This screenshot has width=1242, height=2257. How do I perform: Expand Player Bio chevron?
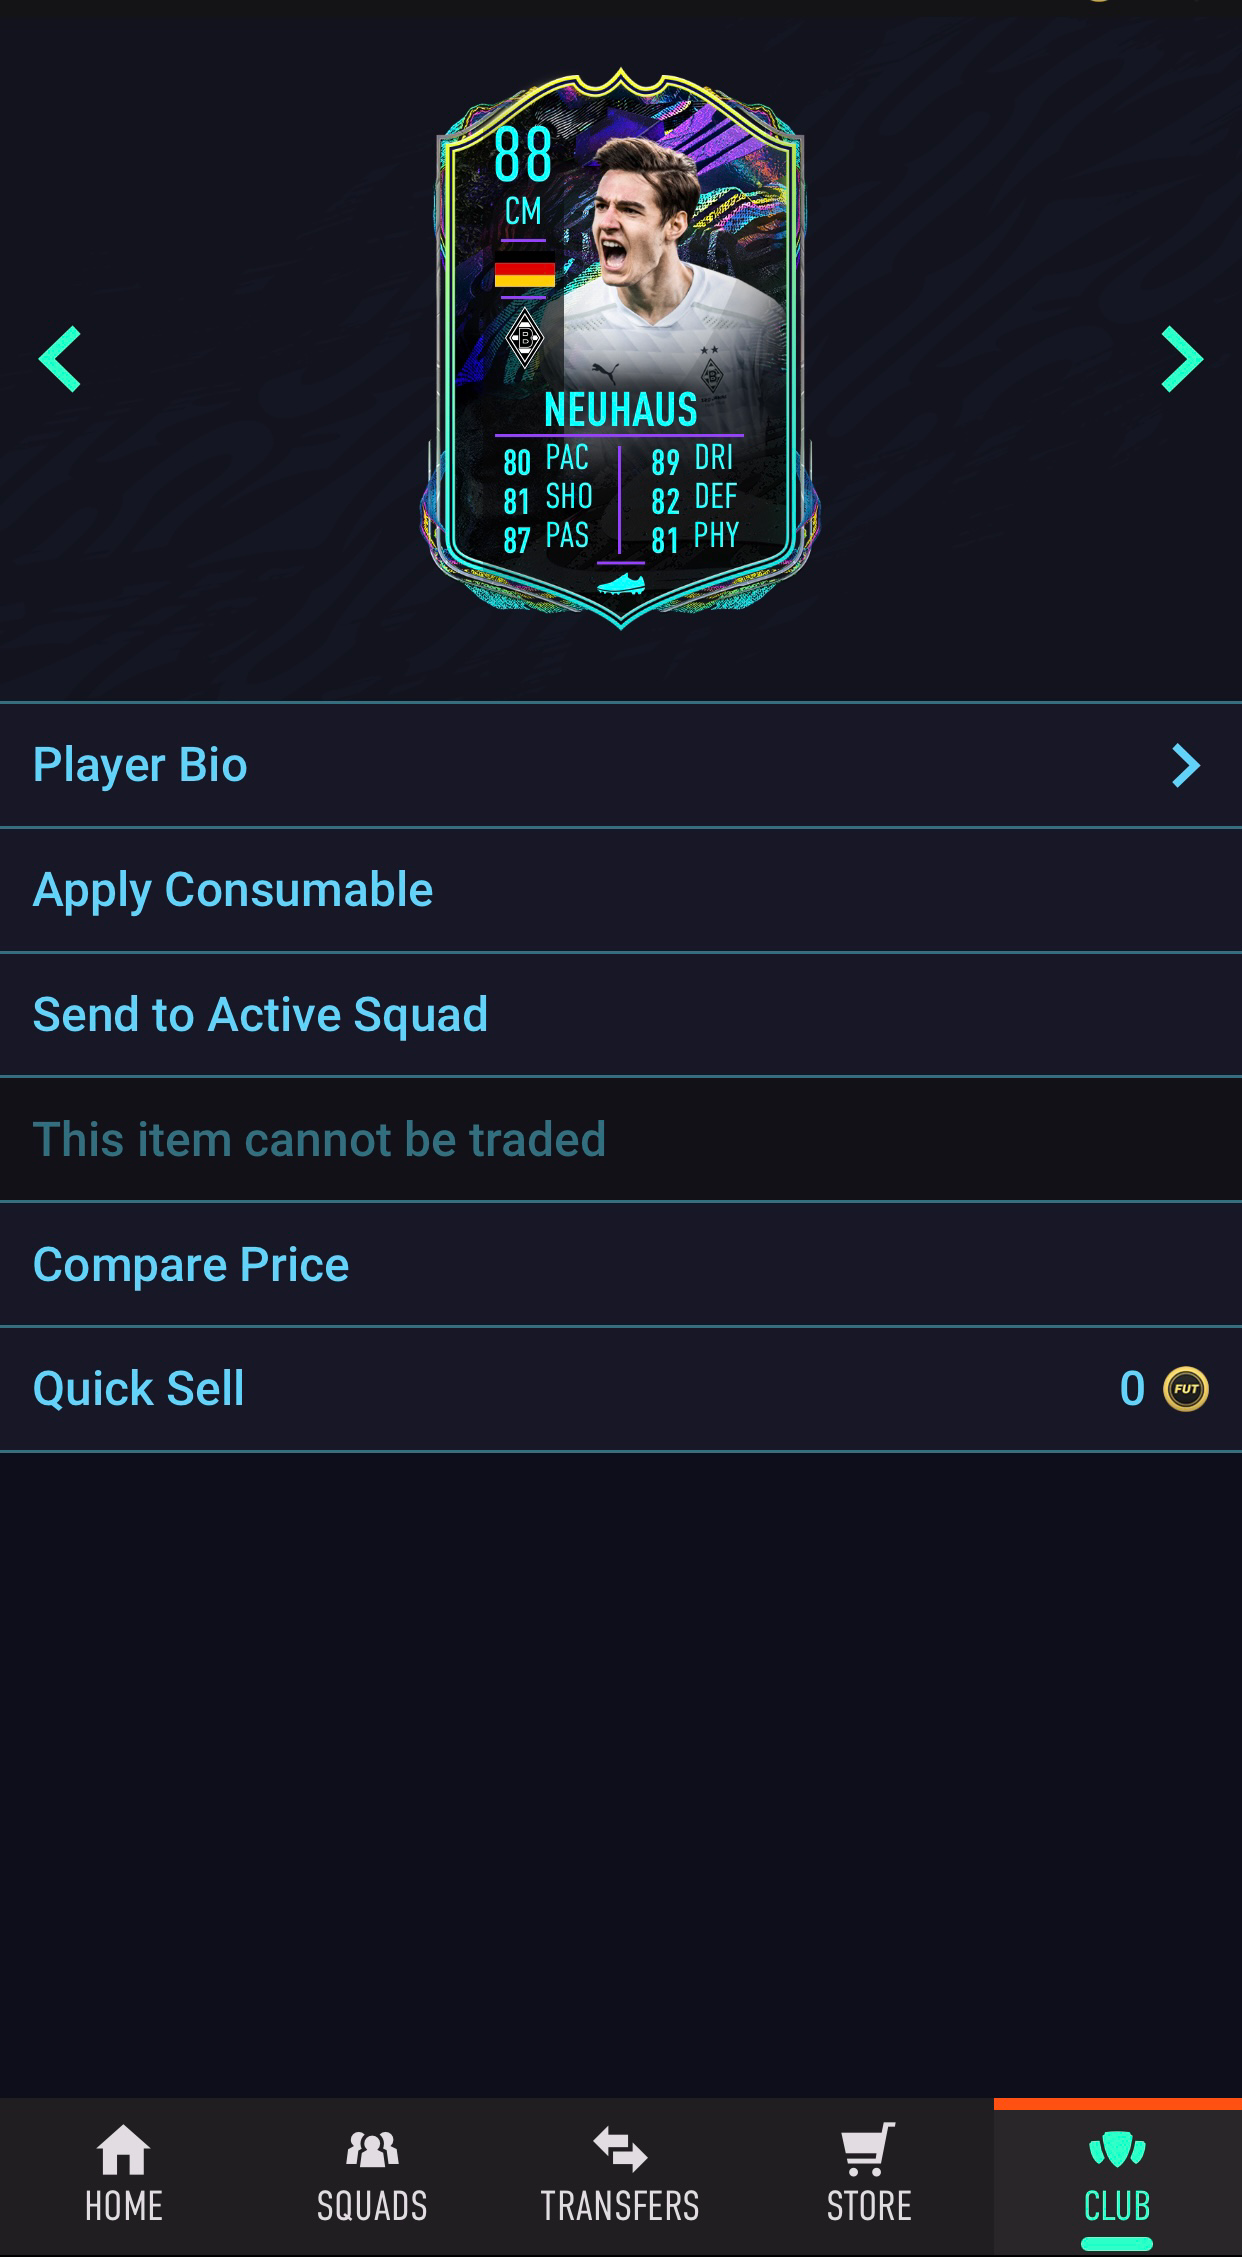(1185, 765)
